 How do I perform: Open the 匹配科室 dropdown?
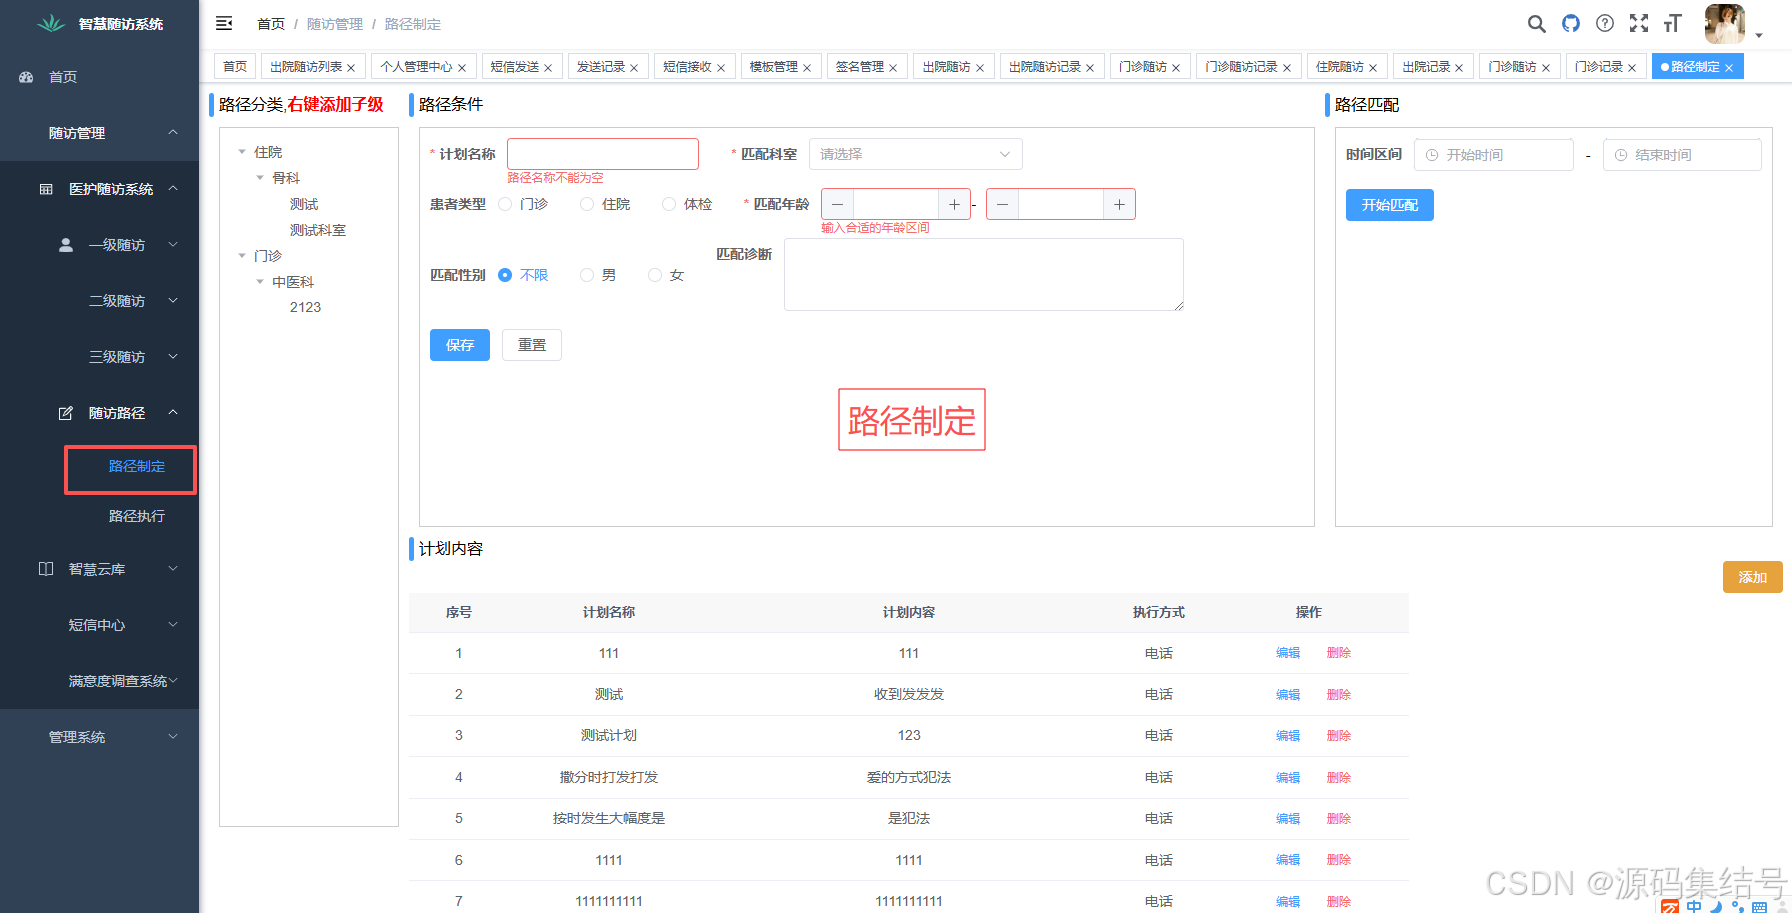(915, 154)
